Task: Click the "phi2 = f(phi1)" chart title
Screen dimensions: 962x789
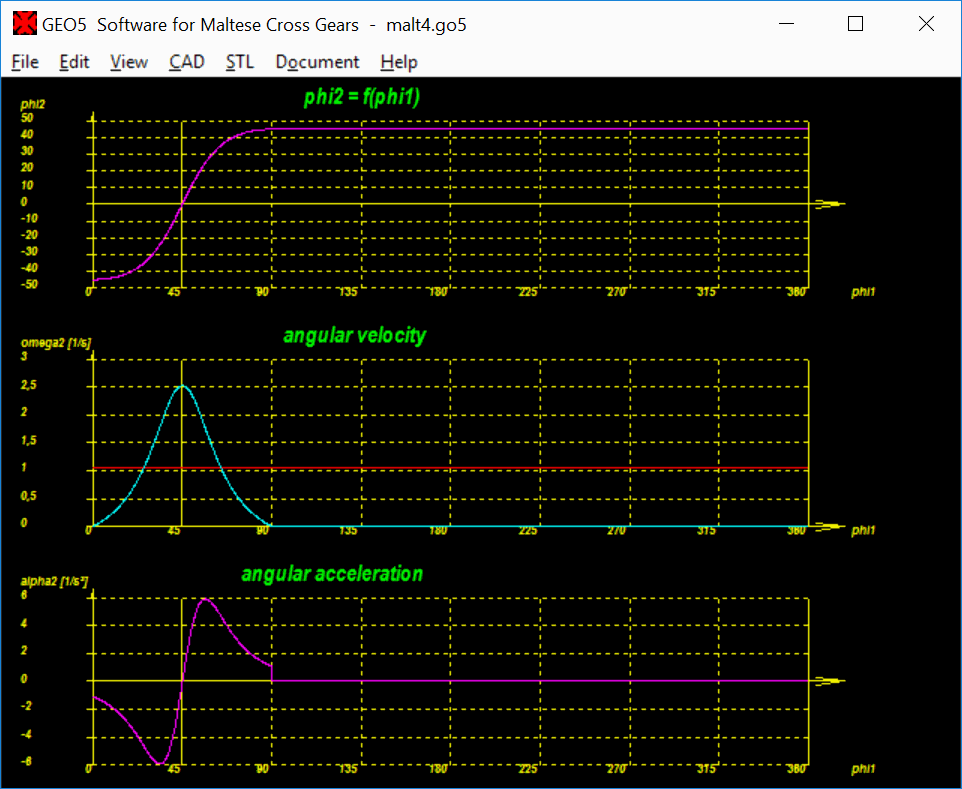Action: (x=362, y=97)
